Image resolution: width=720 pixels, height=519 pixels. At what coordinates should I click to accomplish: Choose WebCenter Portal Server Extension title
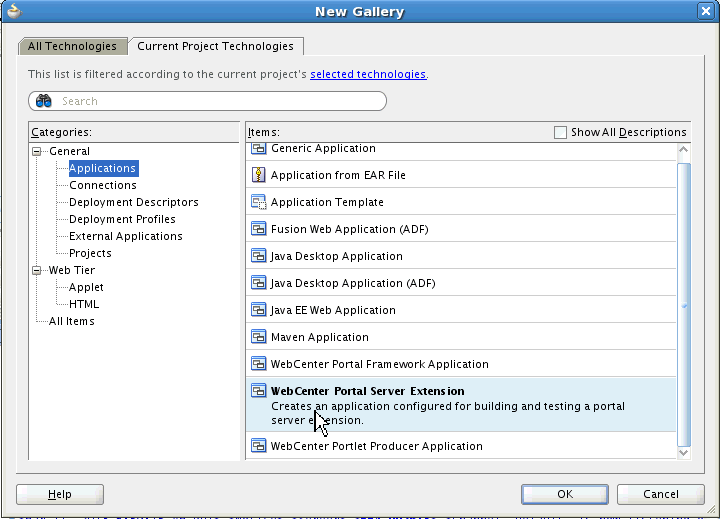(367, 391)
